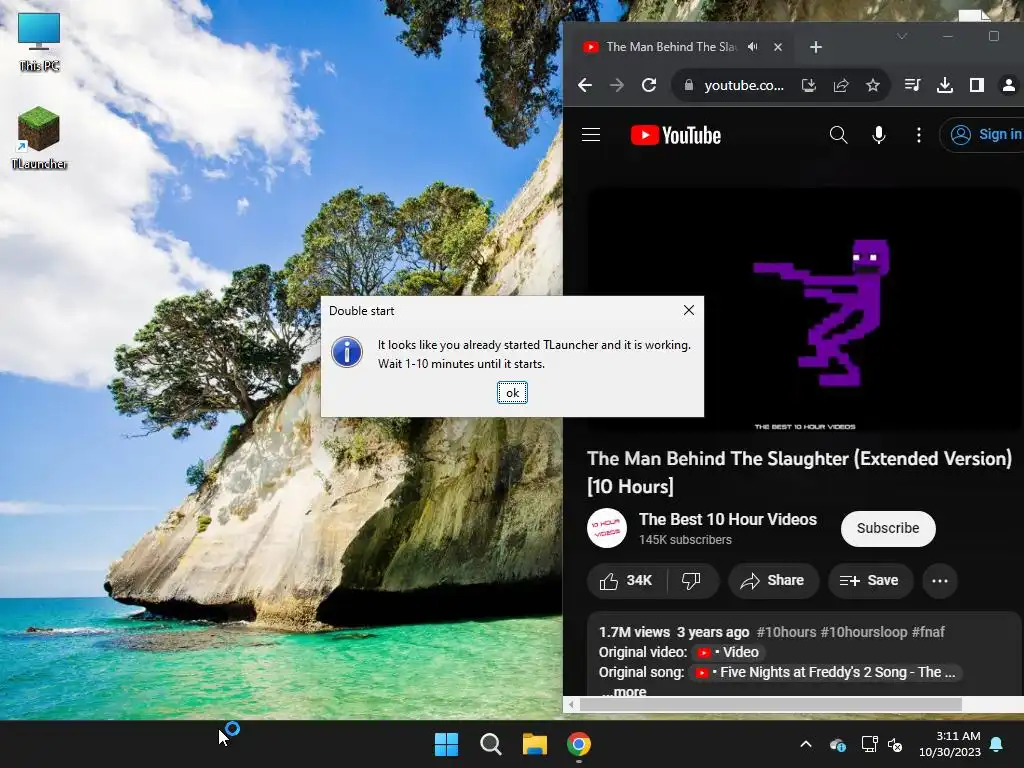
Task: Expand description with ...more
Action: [x=624, y=691]
